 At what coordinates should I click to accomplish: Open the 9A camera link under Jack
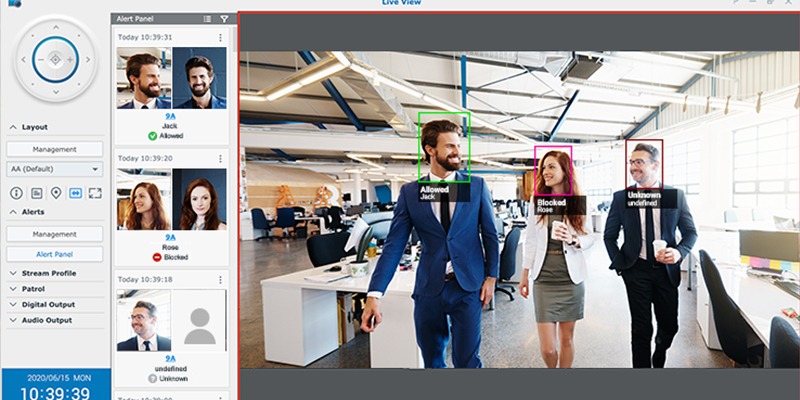(170, 116)
